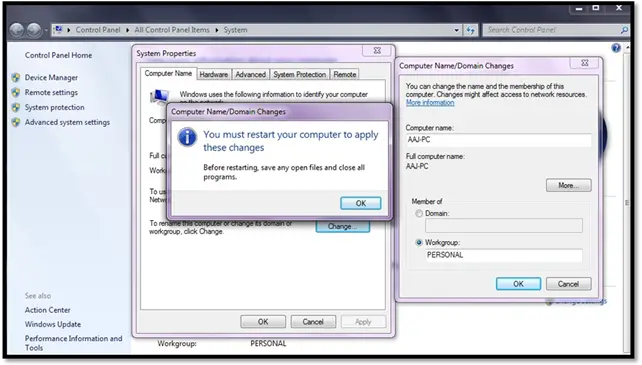Close the Computer Name/Domain Changes dialog on right
Viewport: 642px width, 365px height.
point(585,63)
